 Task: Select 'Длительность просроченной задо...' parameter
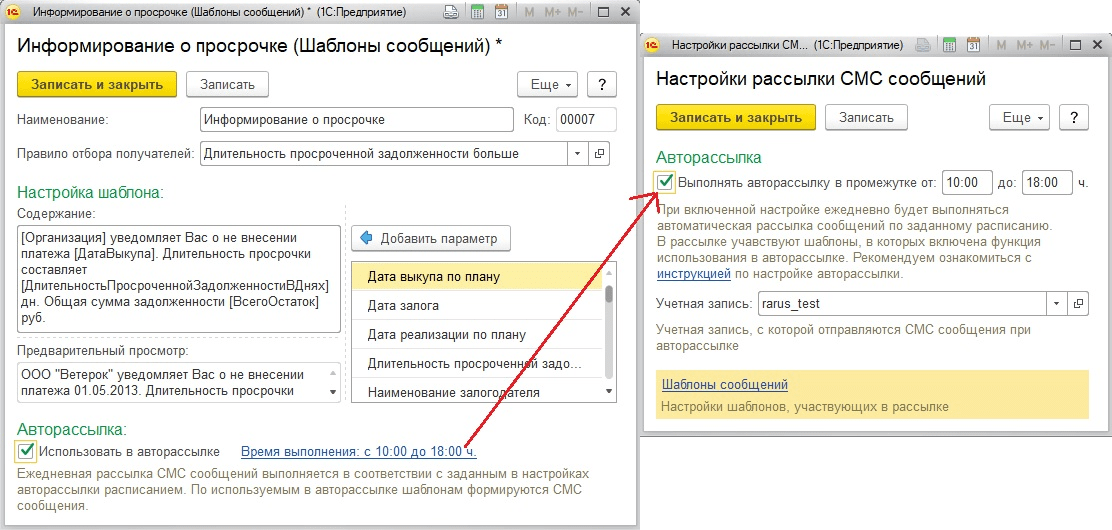coord(477,364)
